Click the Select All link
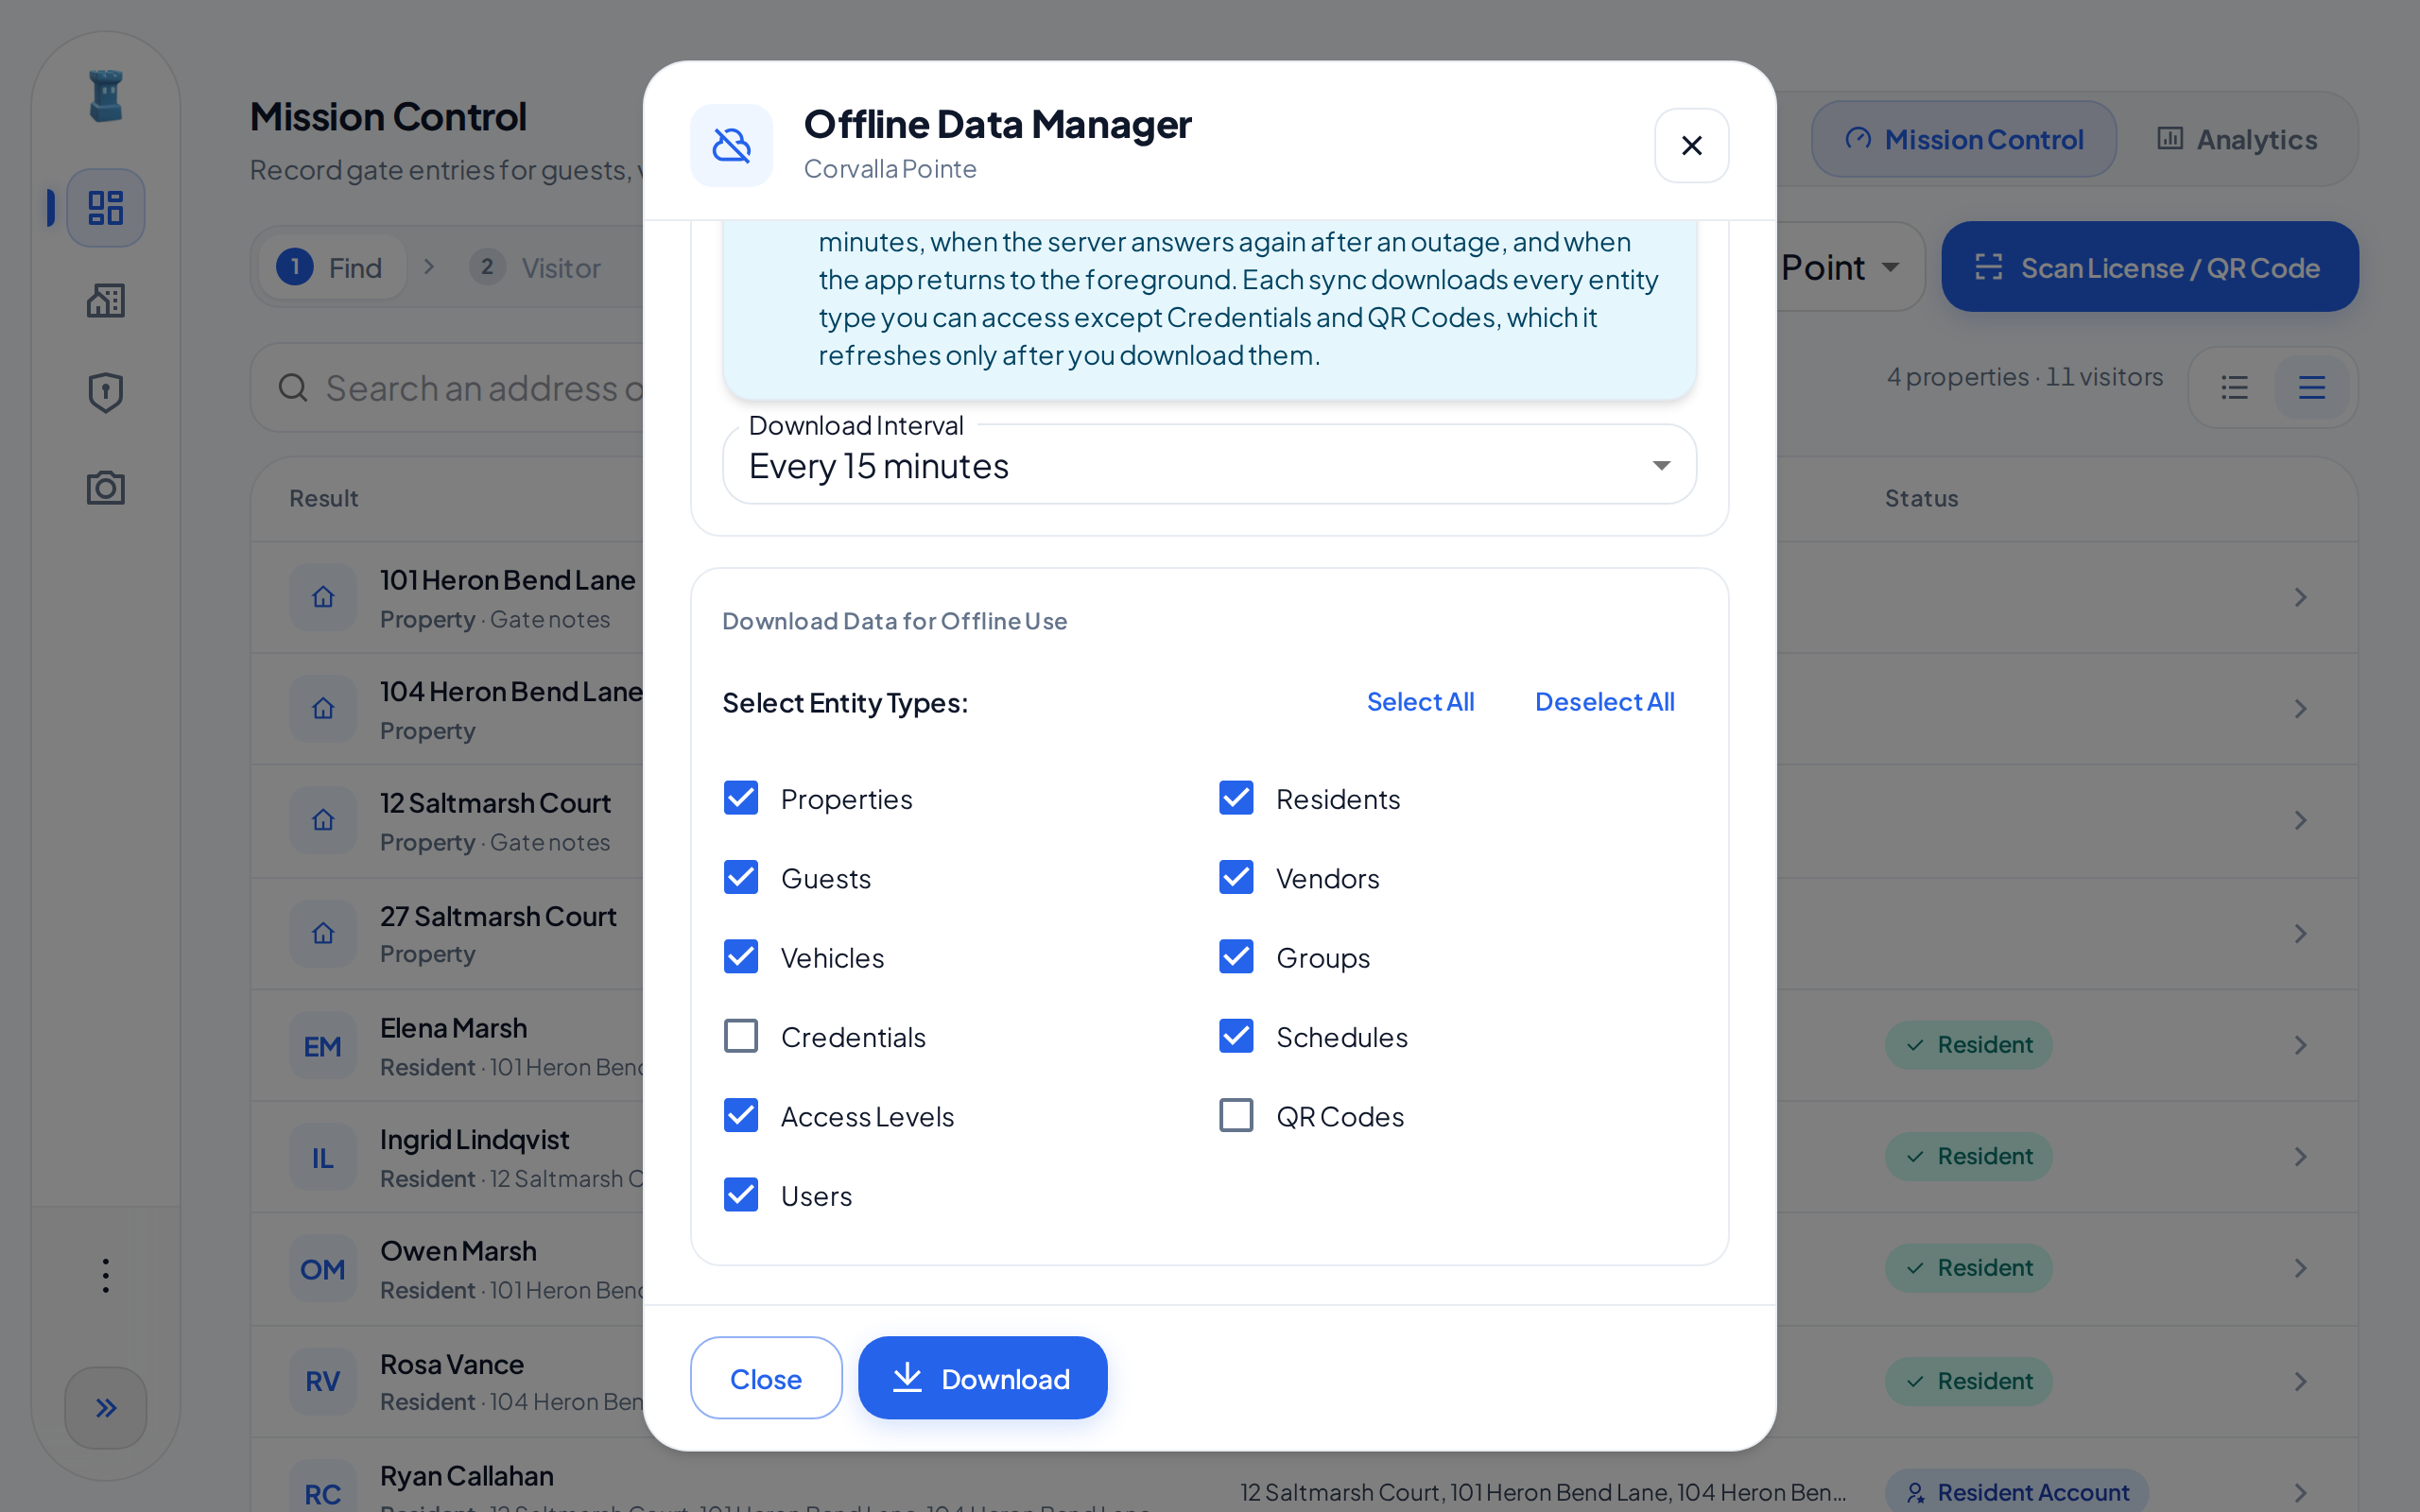 point(1420,702)
